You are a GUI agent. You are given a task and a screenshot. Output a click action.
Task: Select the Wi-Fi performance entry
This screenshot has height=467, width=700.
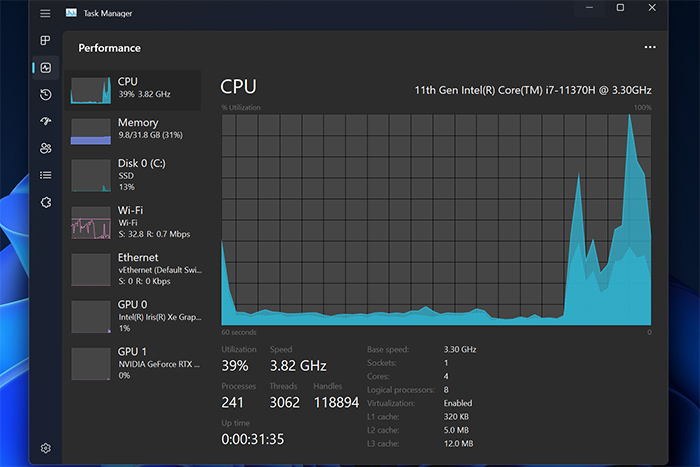click(133, 222)
